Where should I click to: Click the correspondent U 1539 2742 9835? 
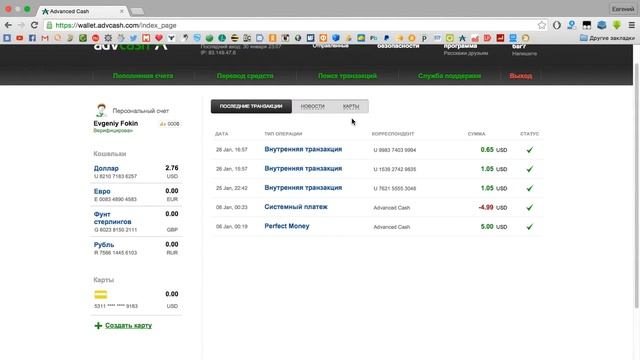point(395,169)
